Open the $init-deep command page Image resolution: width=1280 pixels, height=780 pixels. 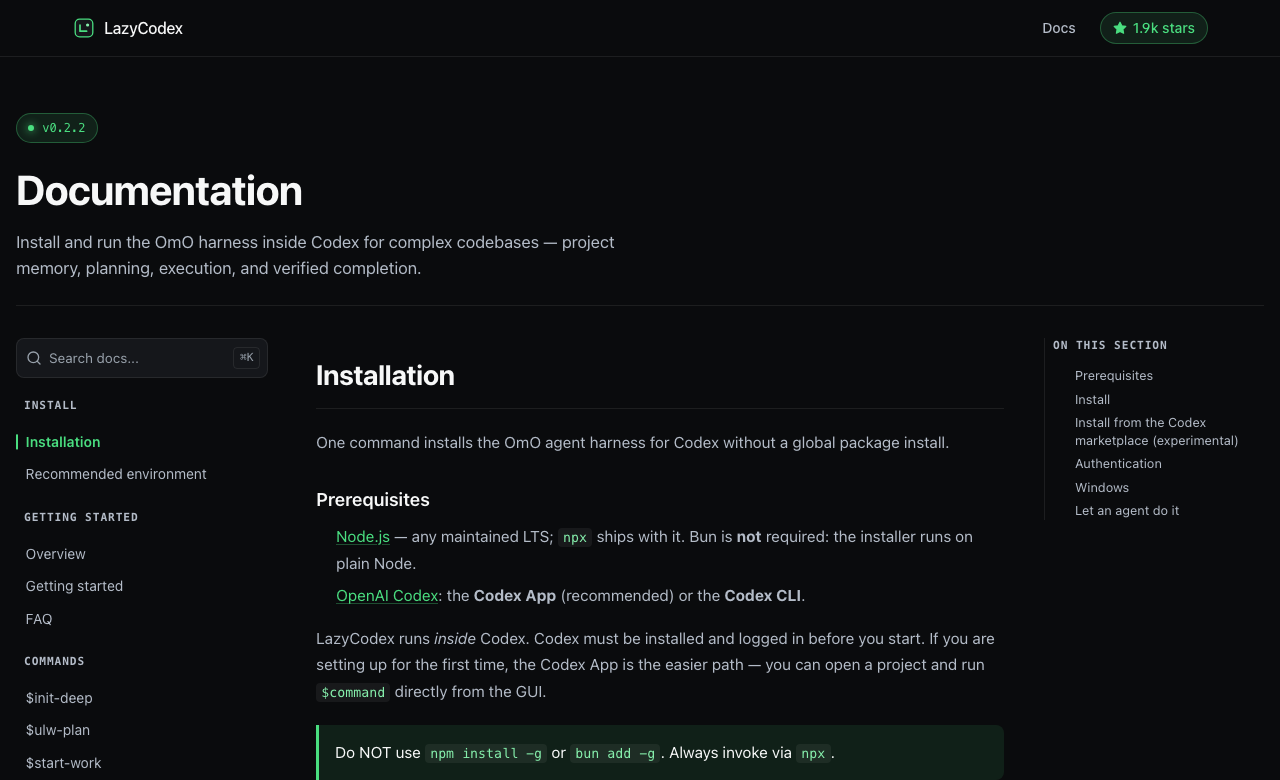[x=59, y=698]
